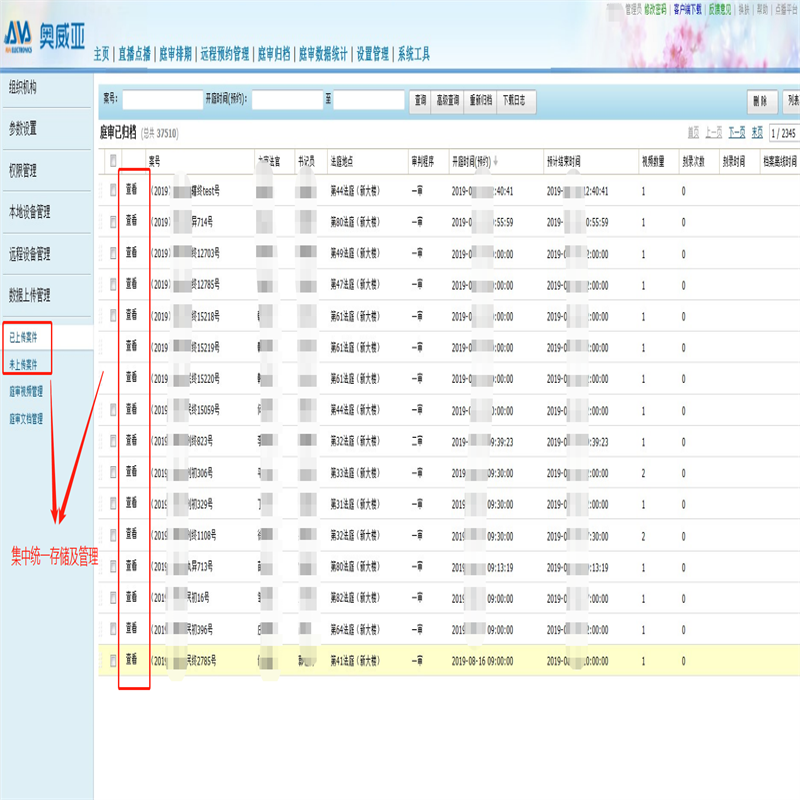Tick the select-all checkbox in the table header
This screenshot has height=800, width=800.
click(x=113, y=161)
